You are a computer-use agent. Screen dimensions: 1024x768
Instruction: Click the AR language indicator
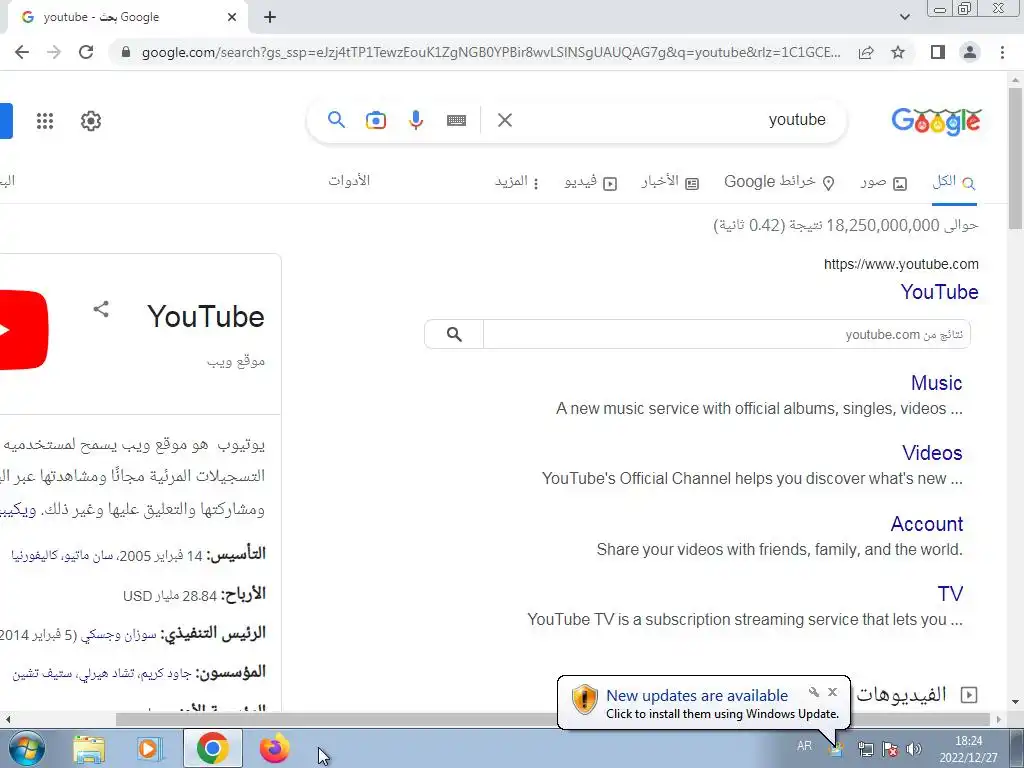(x=805, y=746)
